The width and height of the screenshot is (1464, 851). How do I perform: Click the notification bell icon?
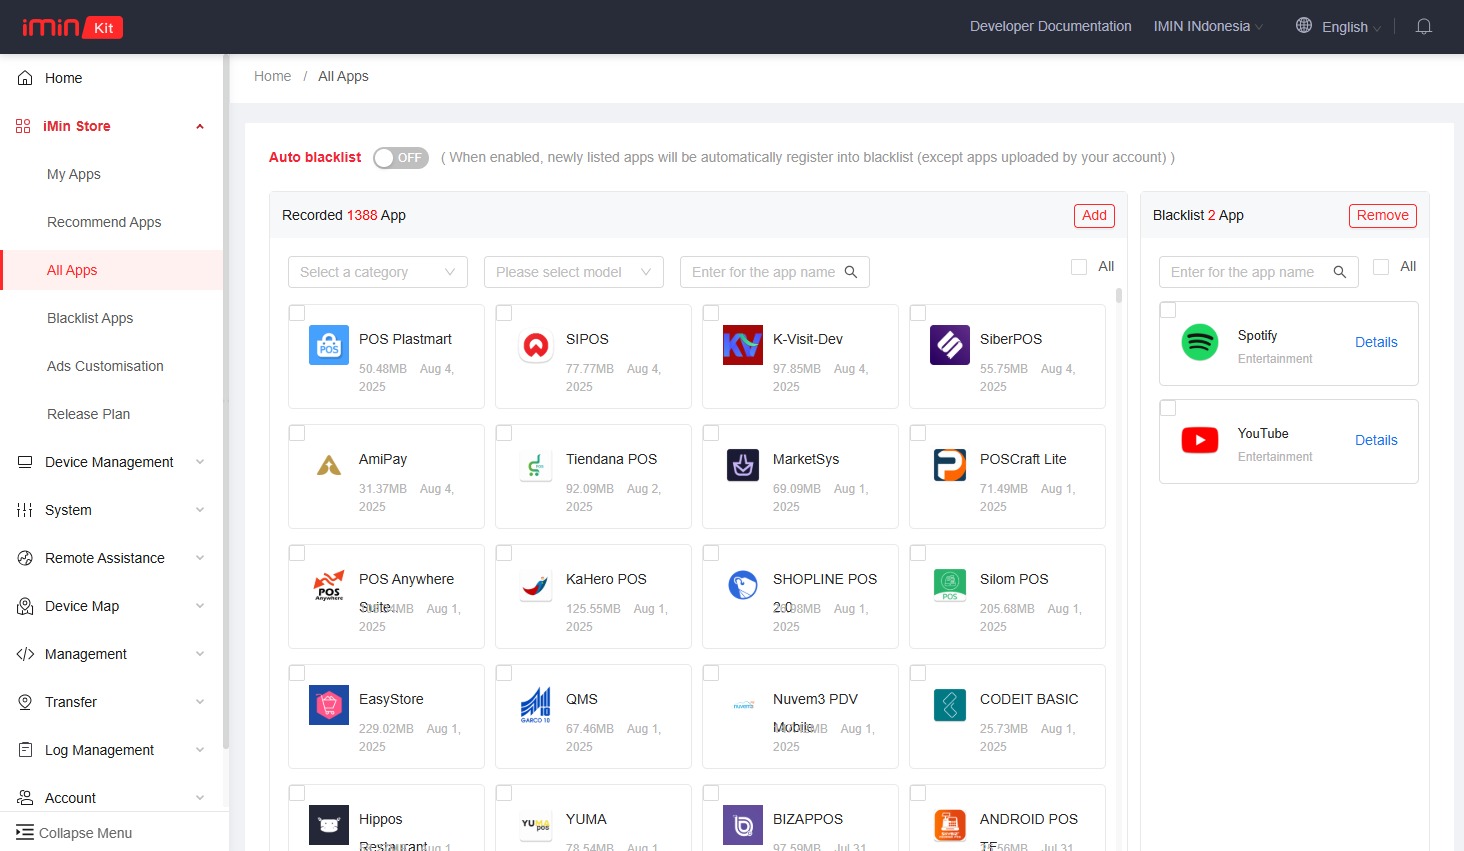click(x=1424, y=27)
